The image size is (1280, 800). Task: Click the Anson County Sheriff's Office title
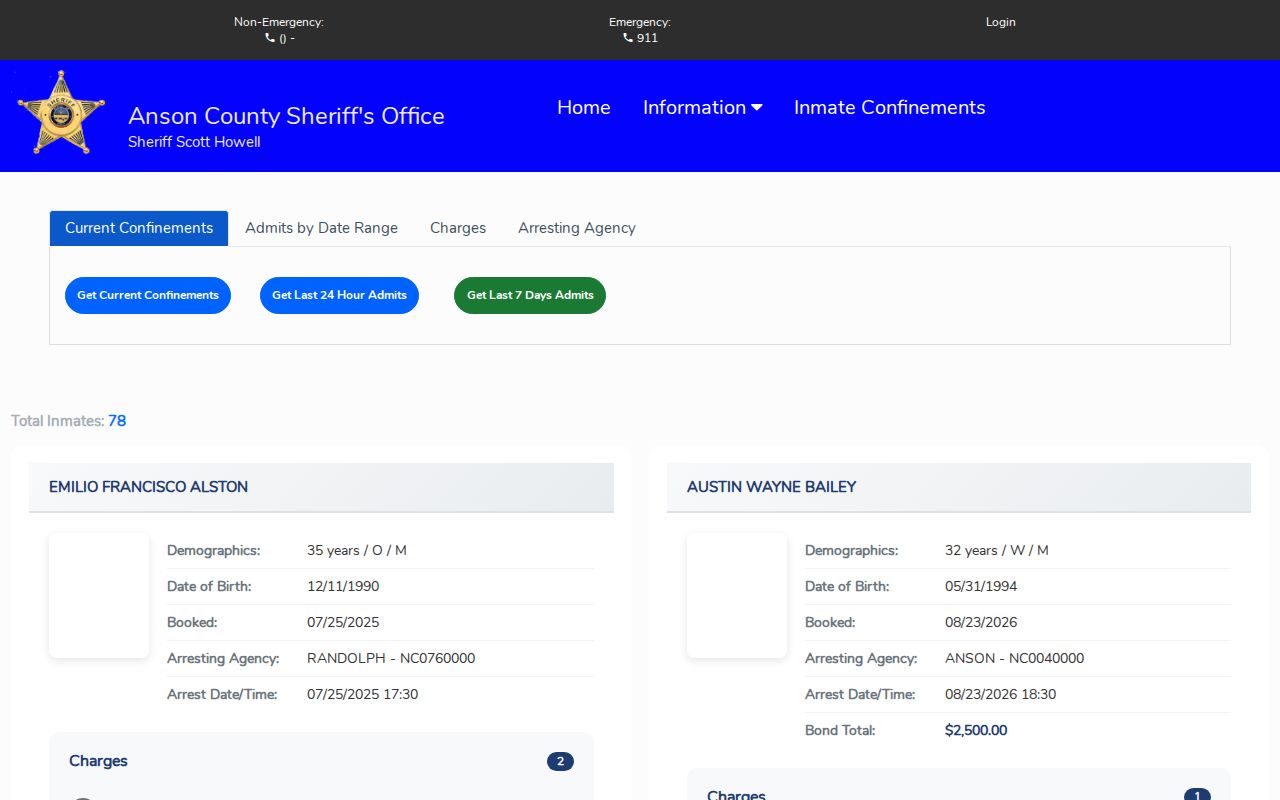(286, 116)
